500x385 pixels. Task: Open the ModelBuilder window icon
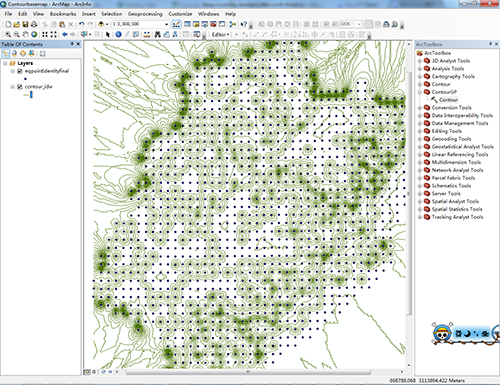[x=233, y=24]
